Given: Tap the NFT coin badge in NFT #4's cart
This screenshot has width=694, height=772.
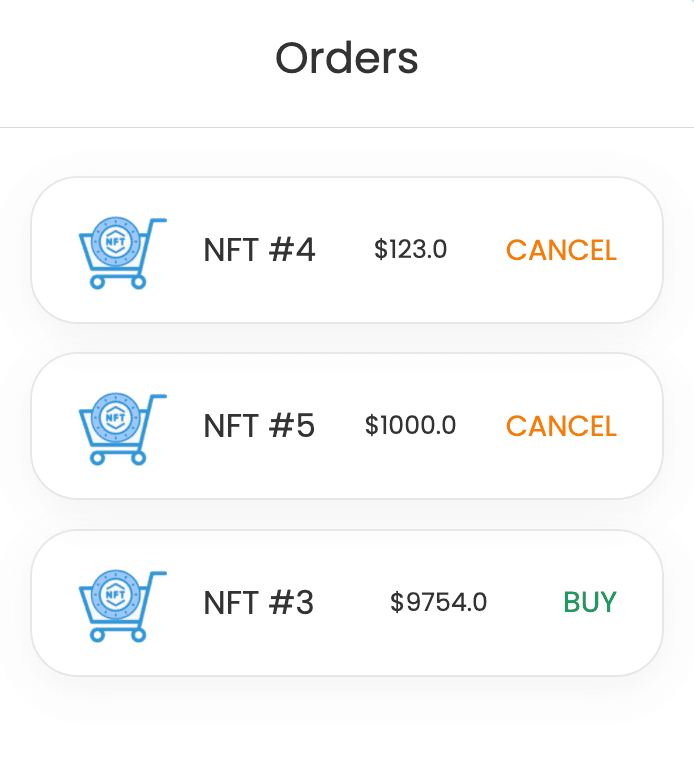Looking at the screenshot, I should coord(116,241).
